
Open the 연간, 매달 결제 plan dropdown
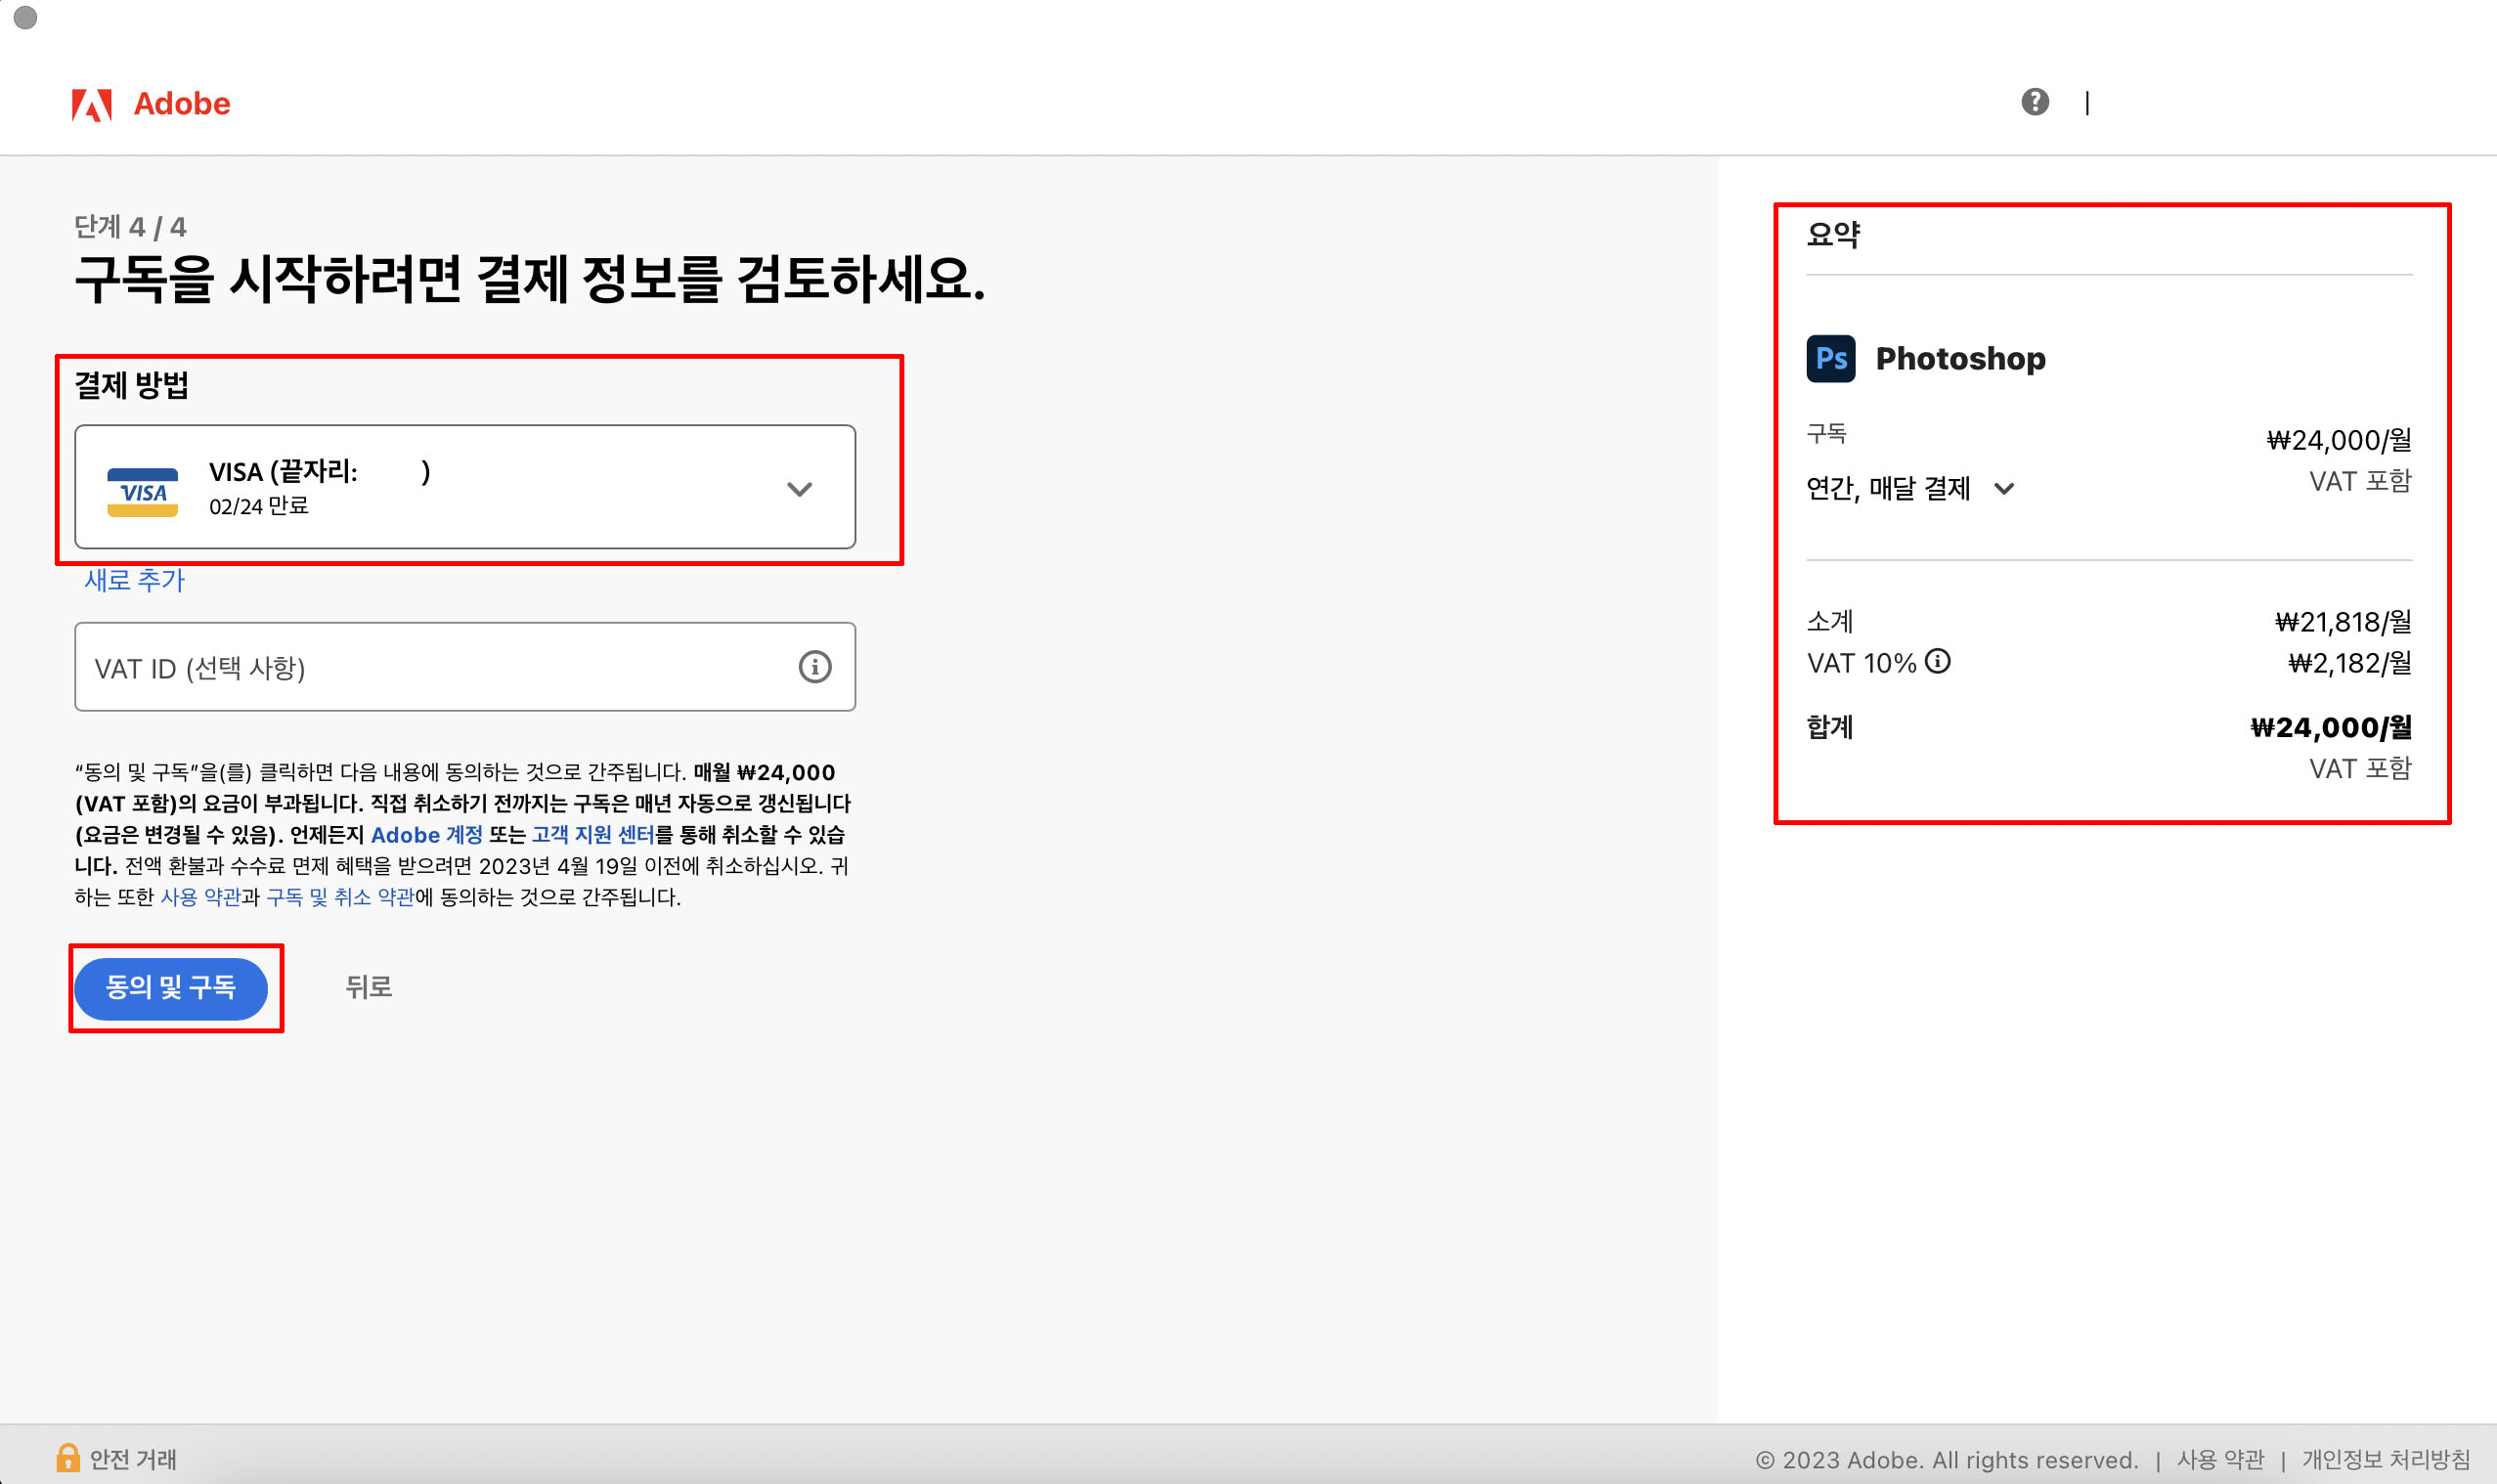point(1909,489)
